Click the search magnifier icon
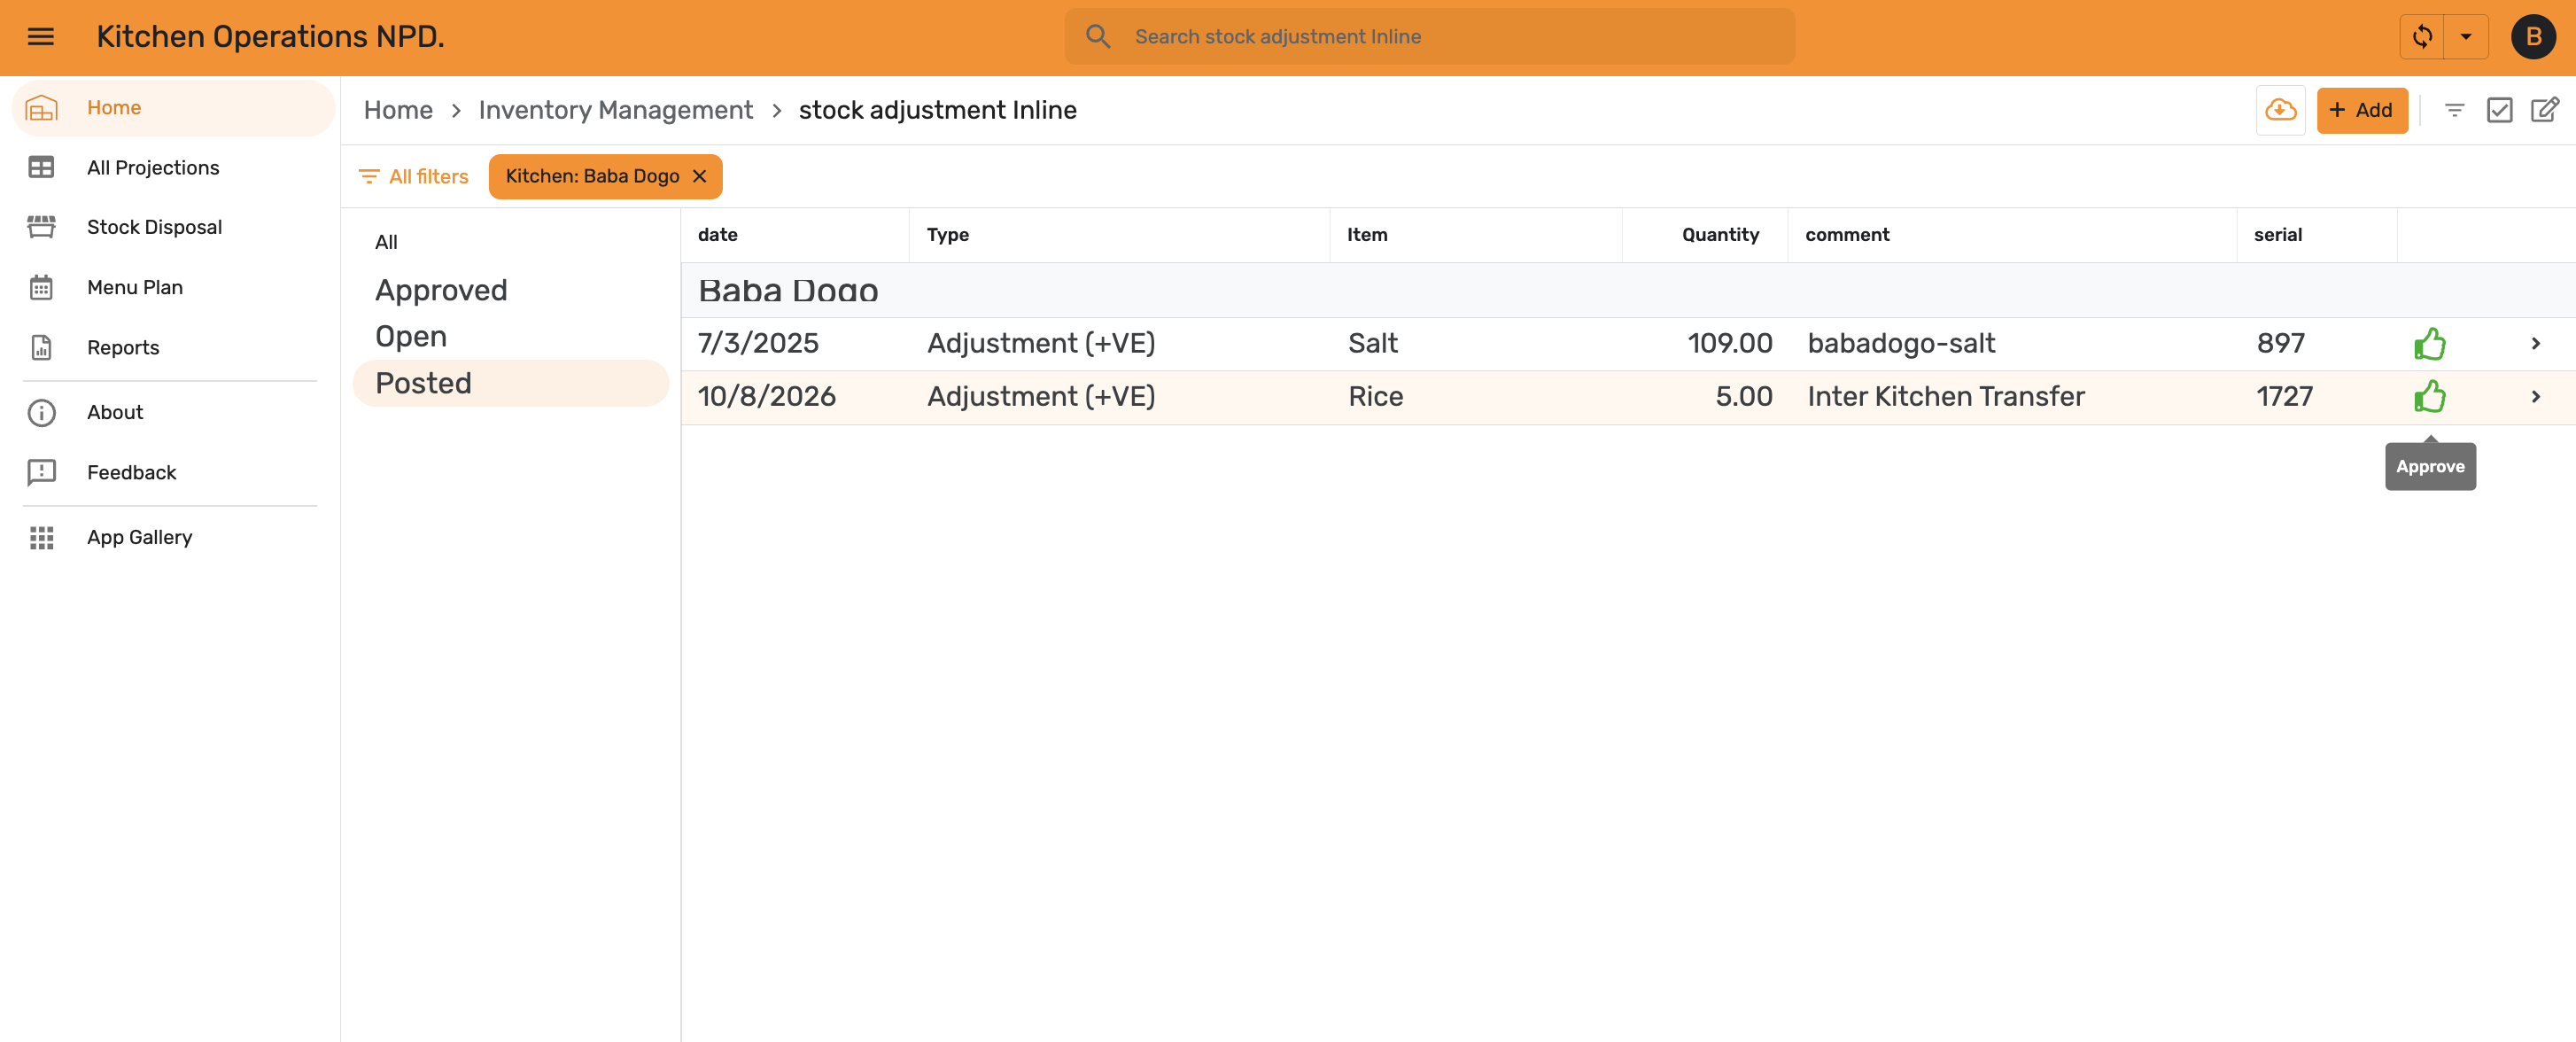This screenshot has width=2576, height=1042. click(1098, 37)
